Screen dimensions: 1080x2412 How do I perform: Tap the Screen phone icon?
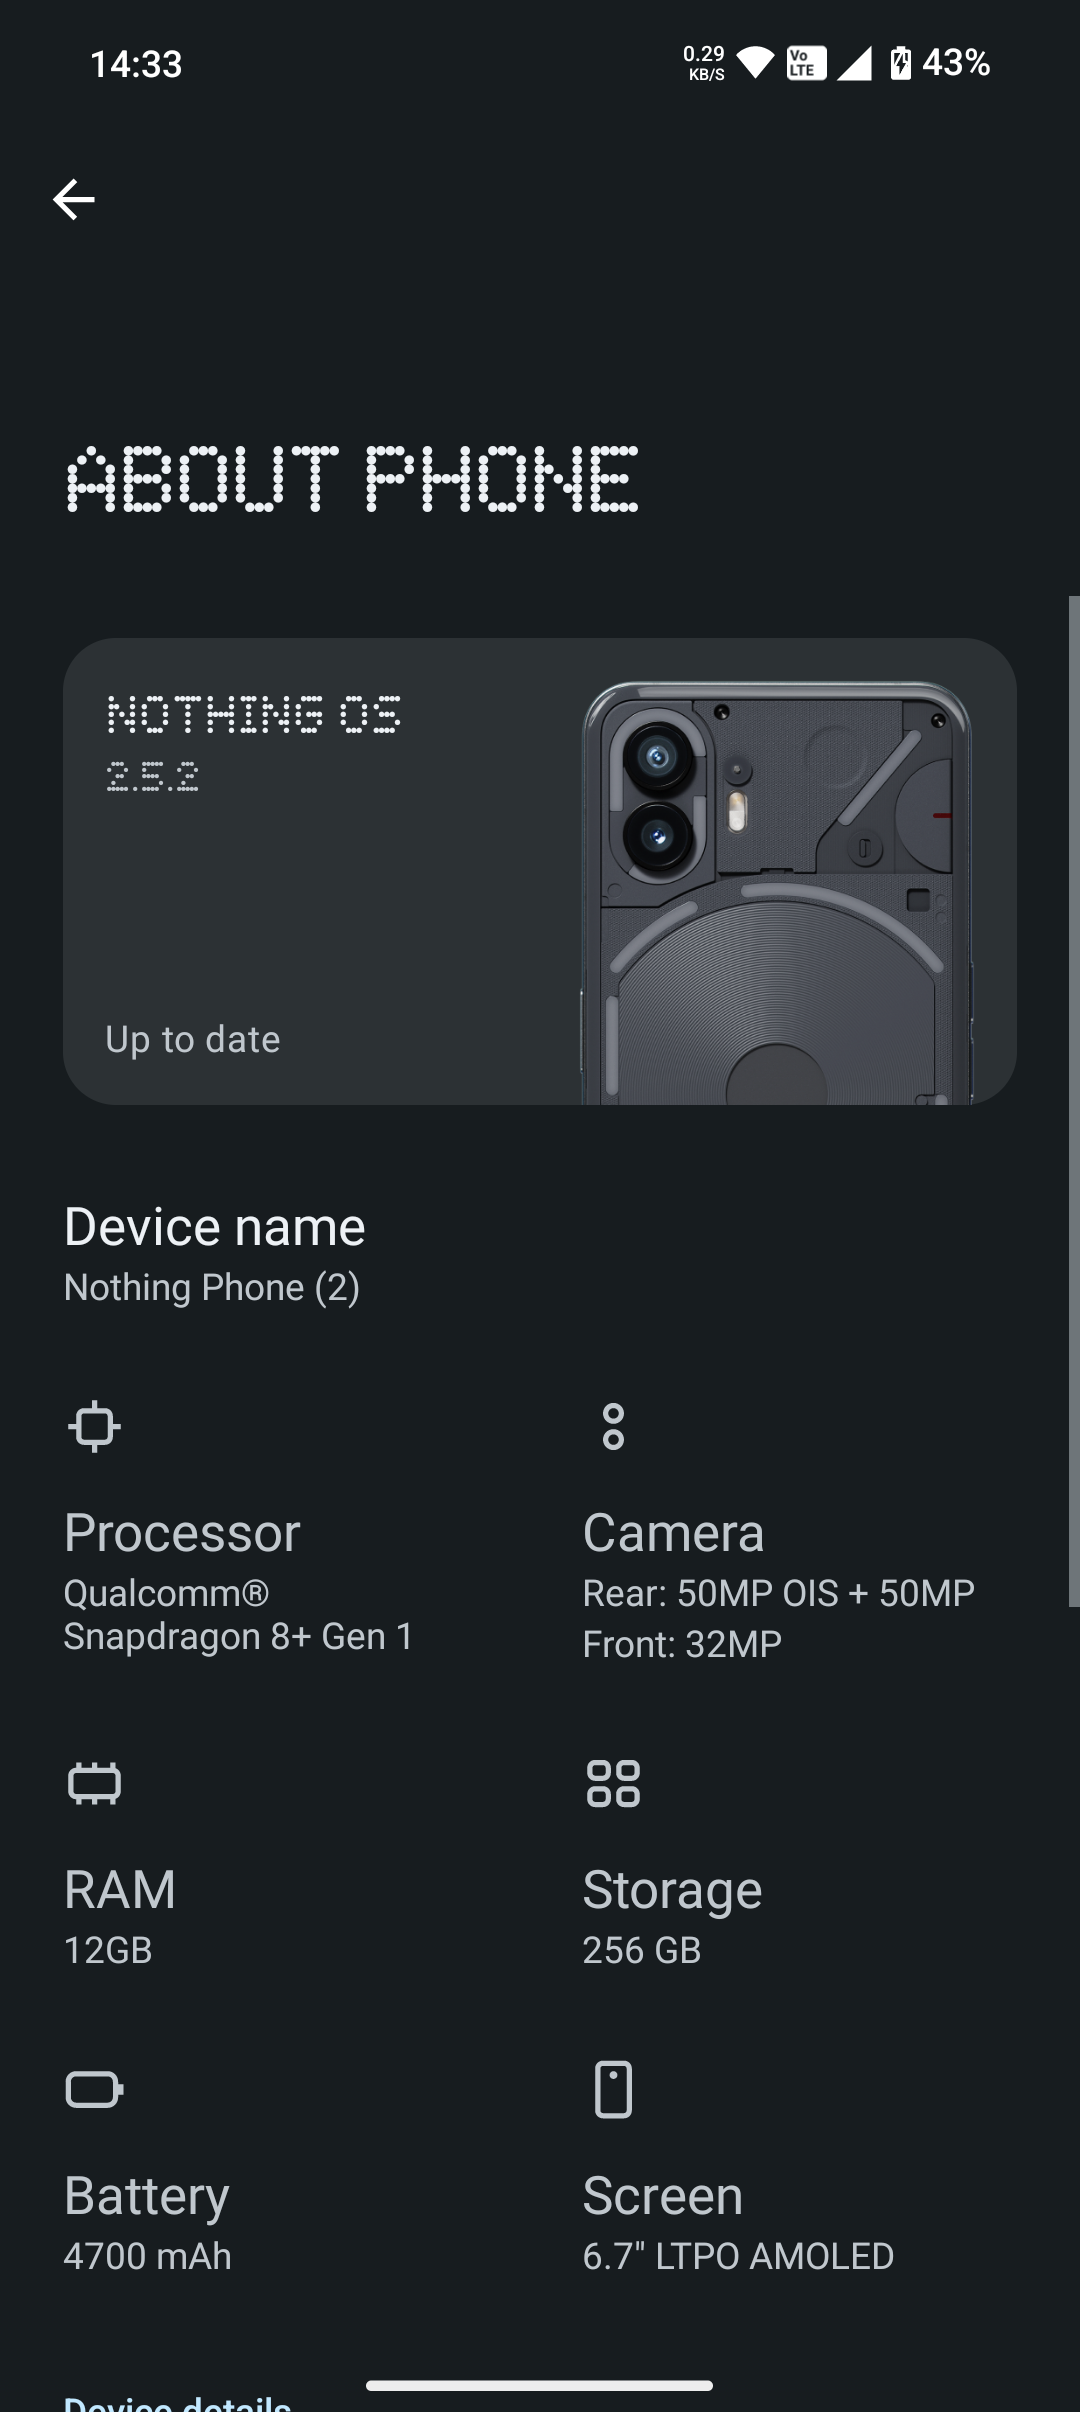(x=613, y=2089)
